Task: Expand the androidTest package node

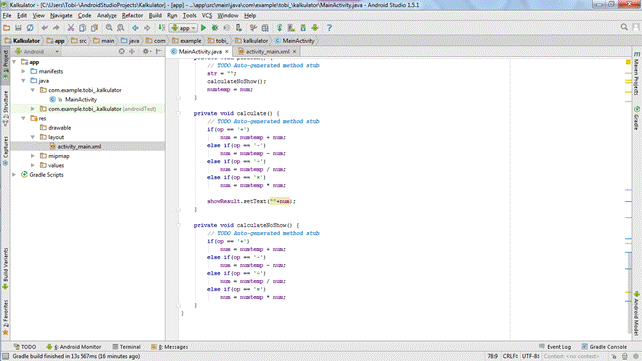Action: click(33, 109)
